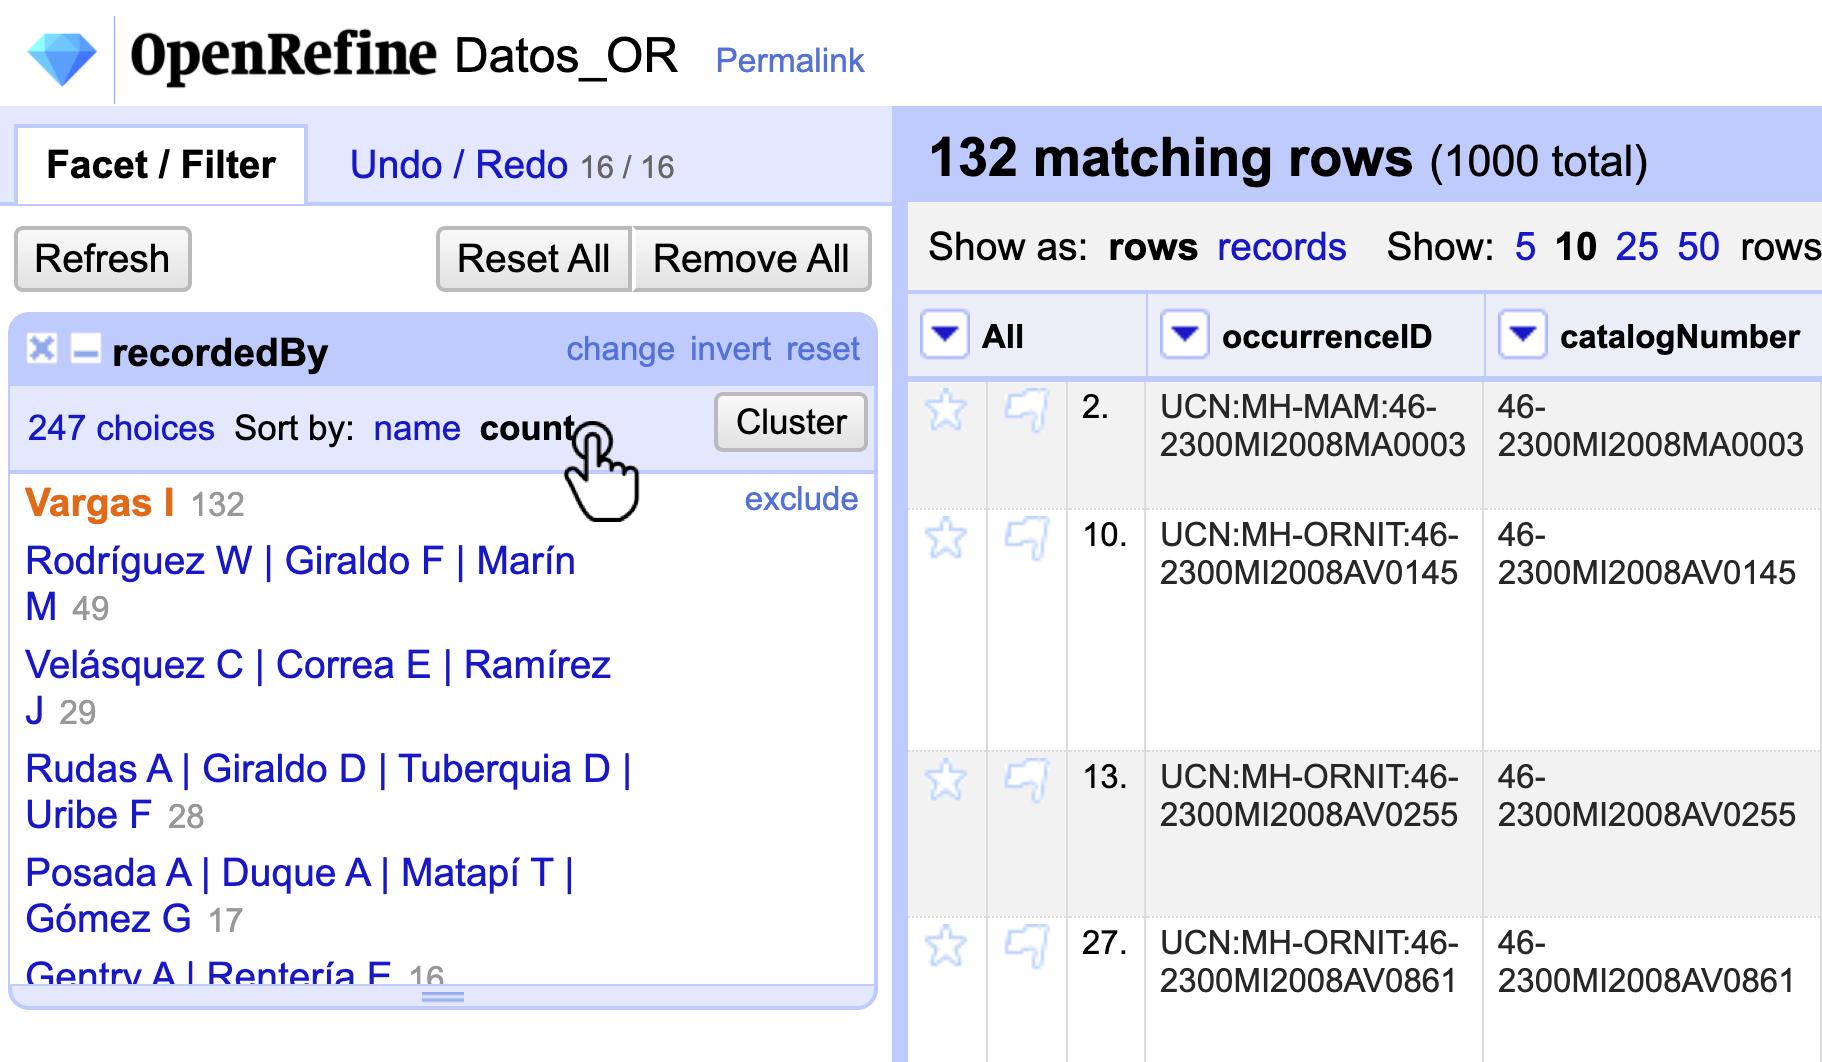Screen dimensions: 1822x1062
Task: Switch to the Undo / Redo tab
Action: pyautogui.click(x=512, y=165)
